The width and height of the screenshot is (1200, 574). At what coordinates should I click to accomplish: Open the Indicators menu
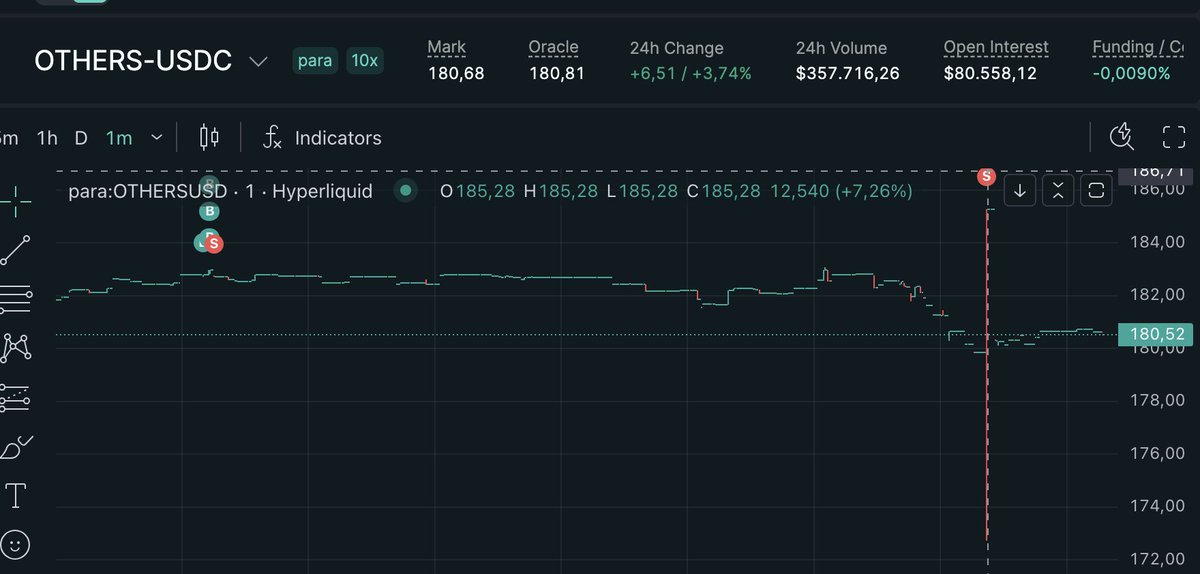(338, 138)
